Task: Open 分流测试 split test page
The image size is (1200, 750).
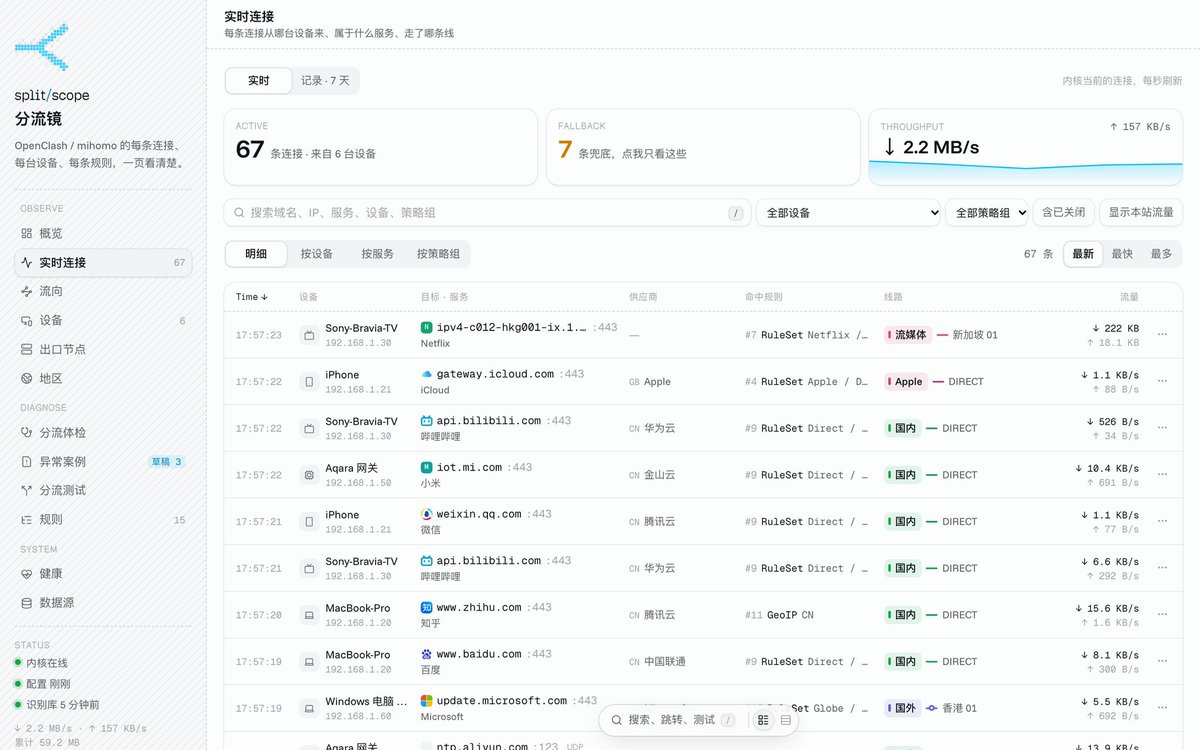Action: coord(103,490)
